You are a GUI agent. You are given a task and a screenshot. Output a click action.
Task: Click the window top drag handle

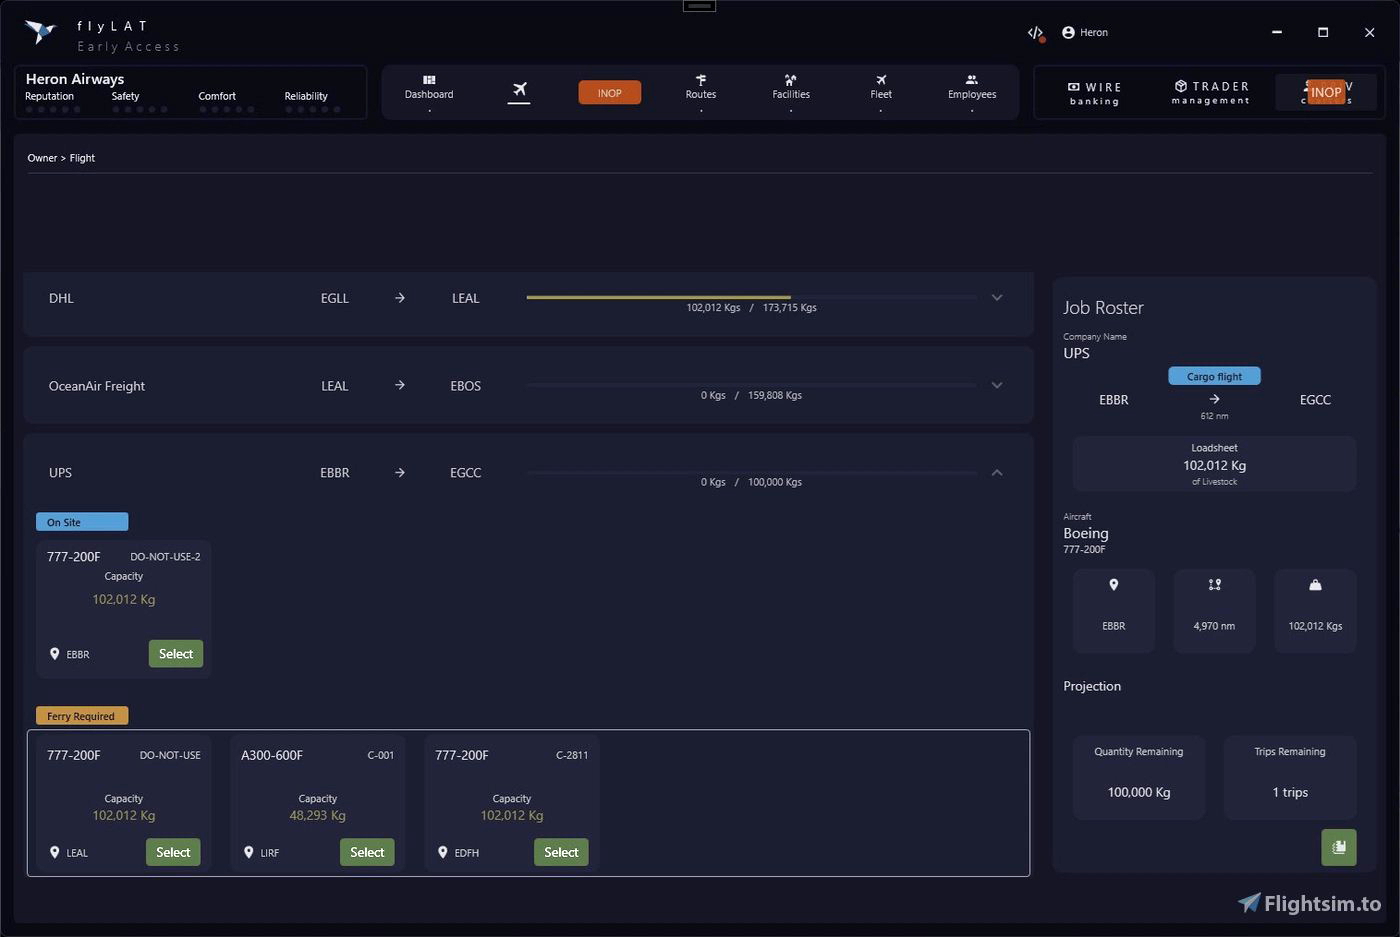coord(699,6)
